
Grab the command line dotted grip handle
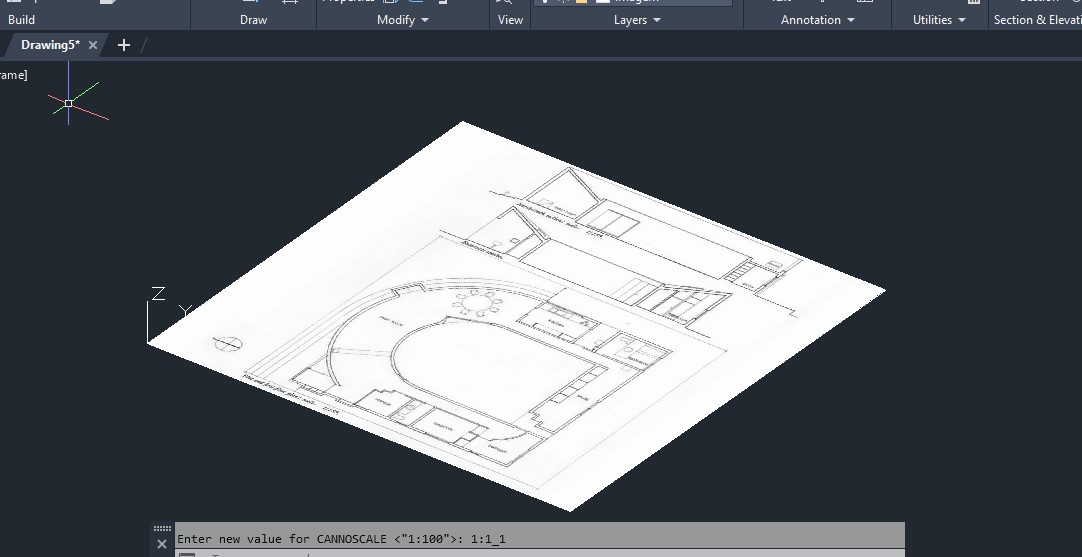click(x=162, y=529)
